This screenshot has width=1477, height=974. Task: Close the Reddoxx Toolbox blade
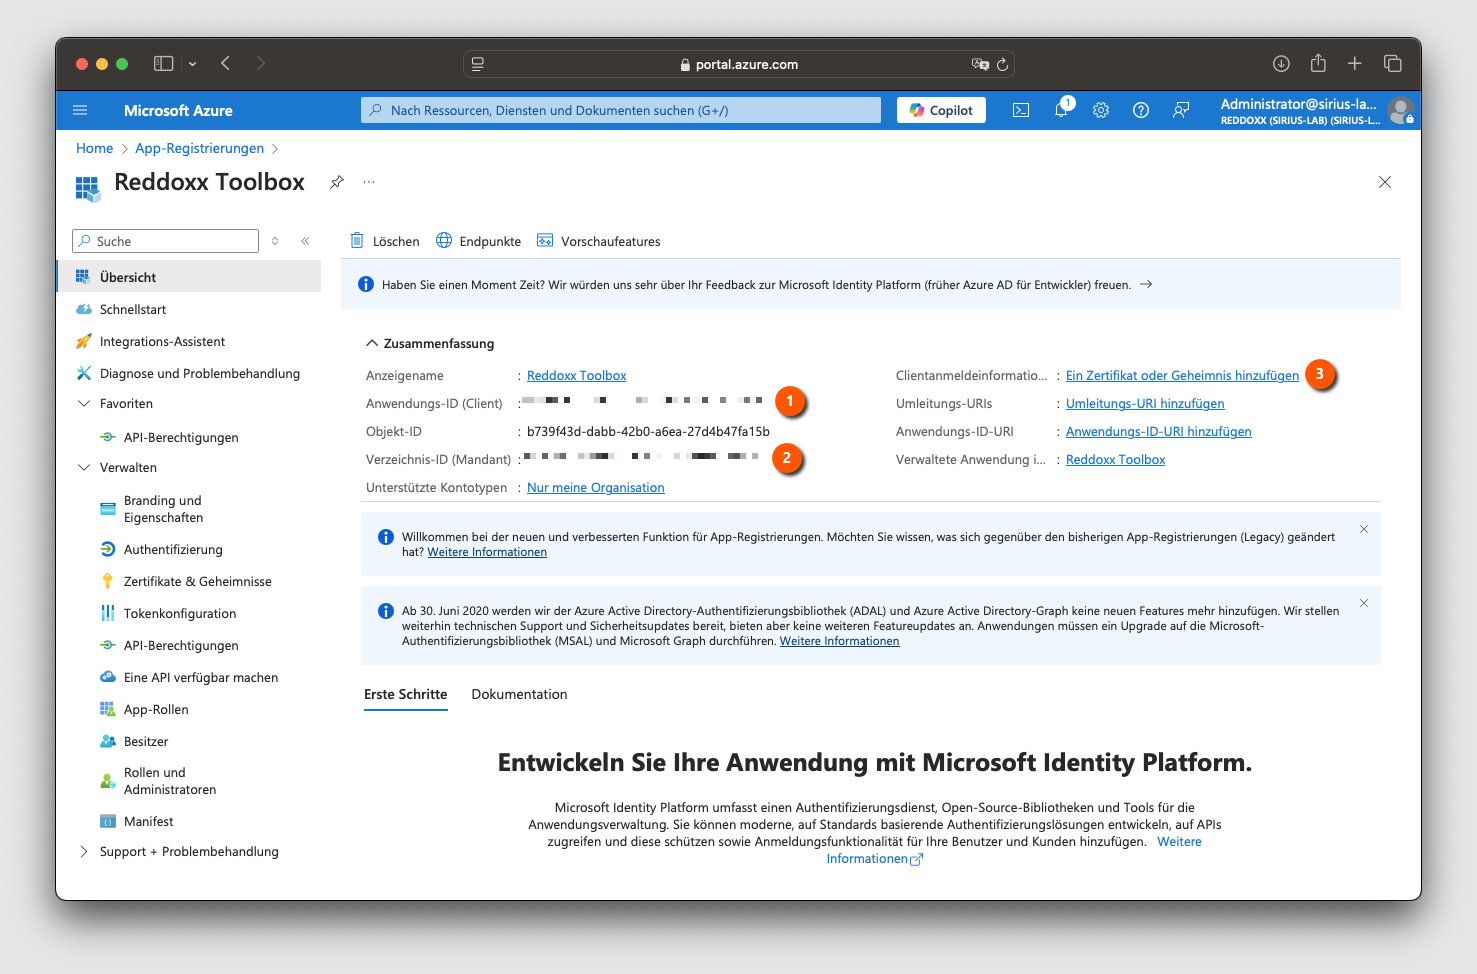click(1385, 182)
